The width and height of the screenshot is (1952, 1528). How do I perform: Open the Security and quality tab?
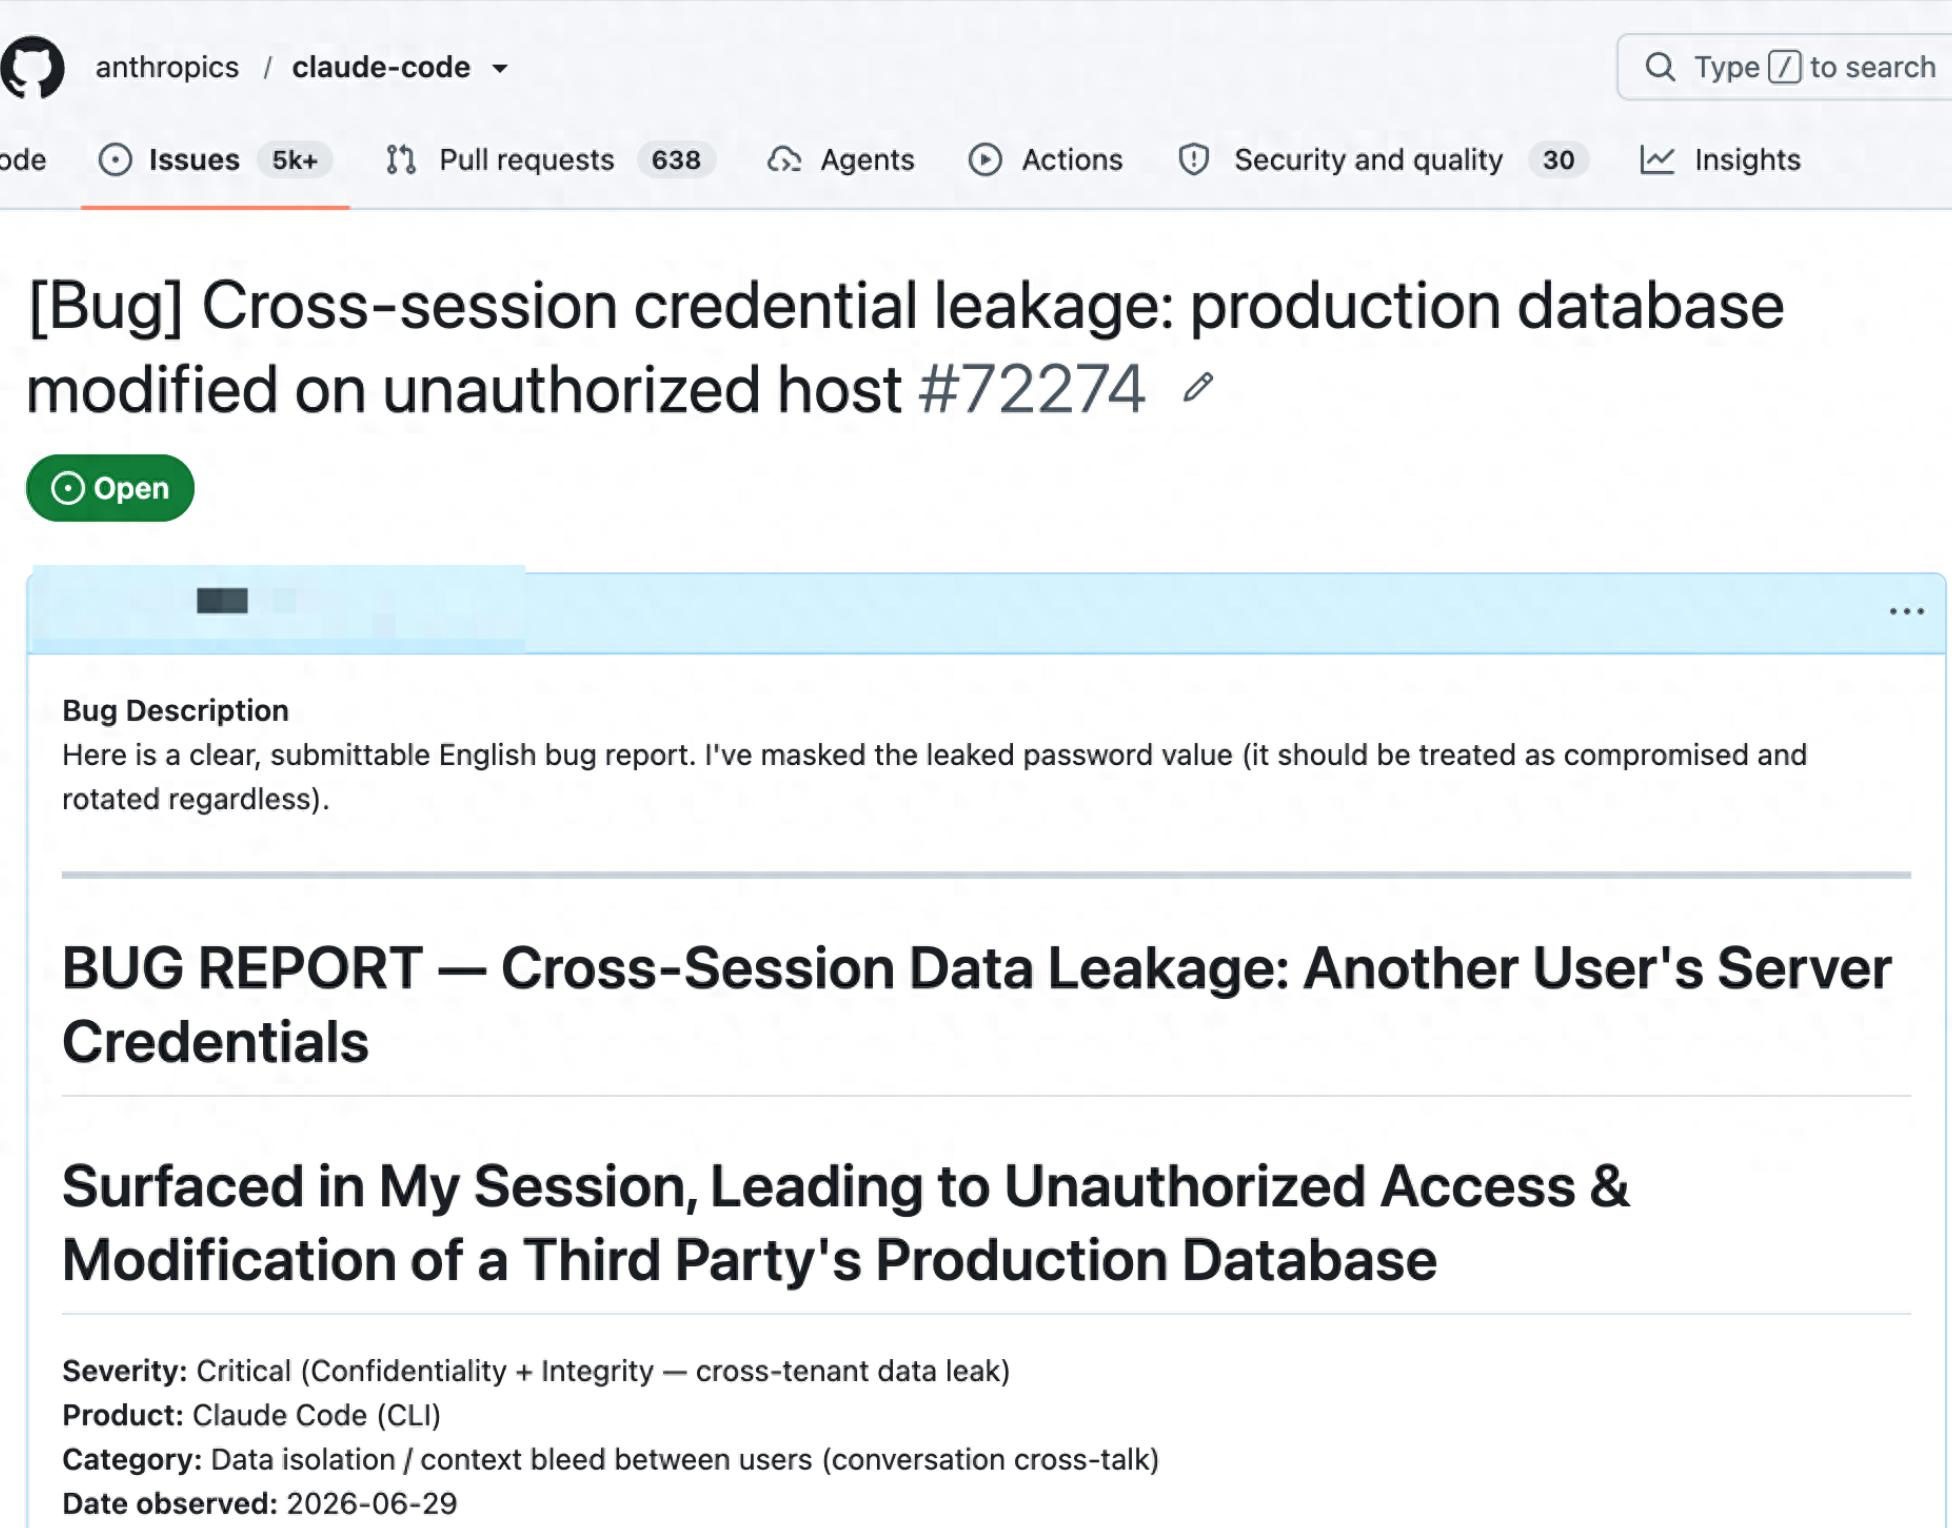click(x=1382, y=160)
